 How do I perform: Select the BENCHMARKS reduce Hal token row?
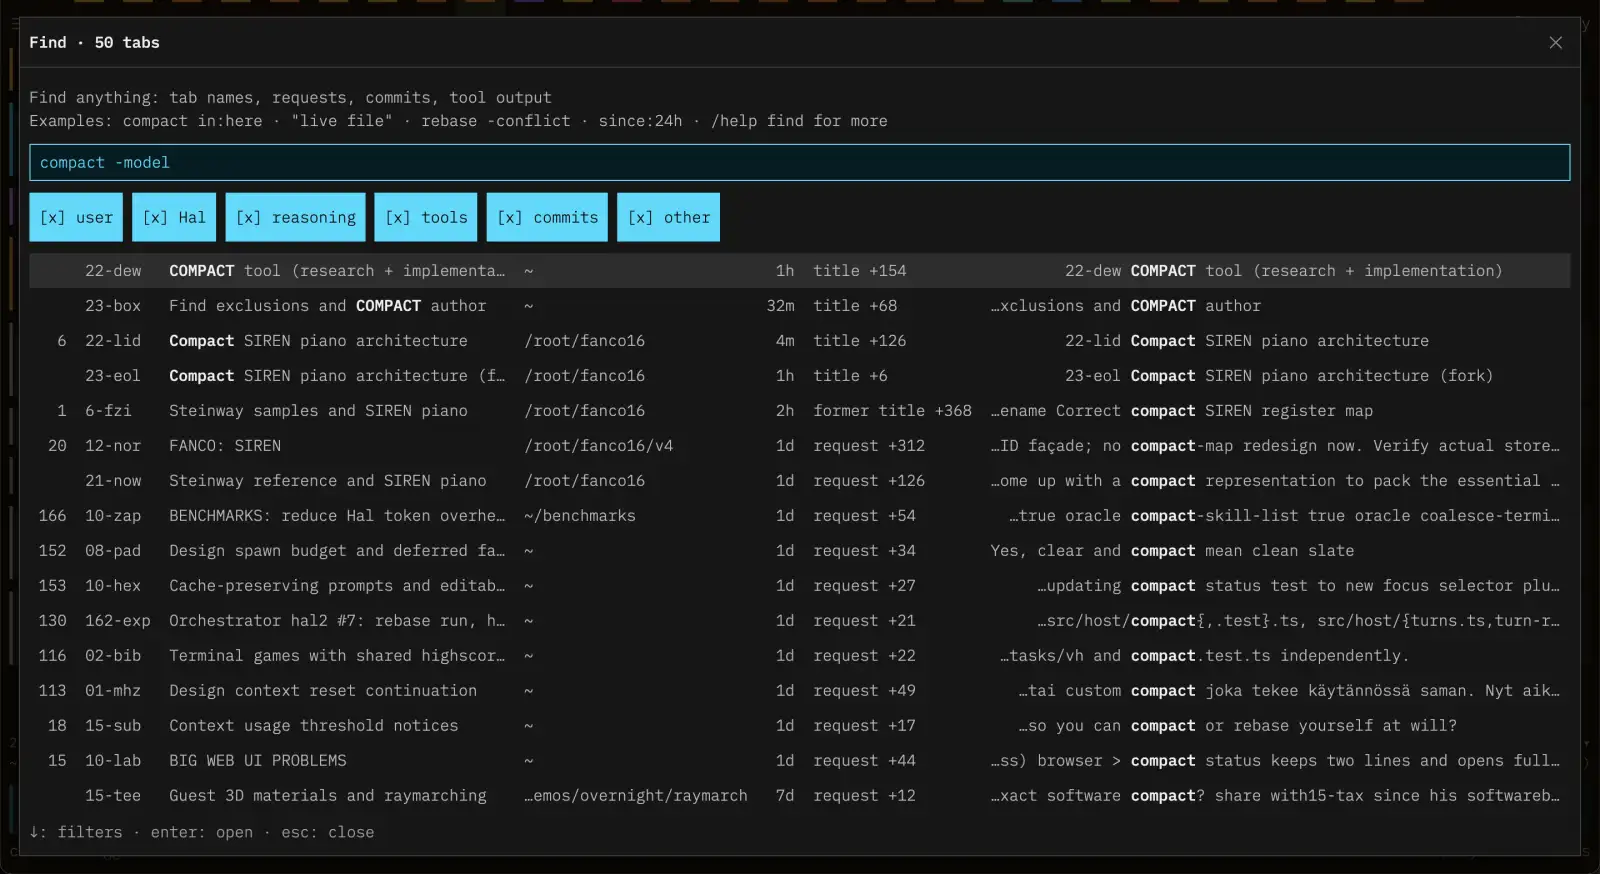(799, 516)
